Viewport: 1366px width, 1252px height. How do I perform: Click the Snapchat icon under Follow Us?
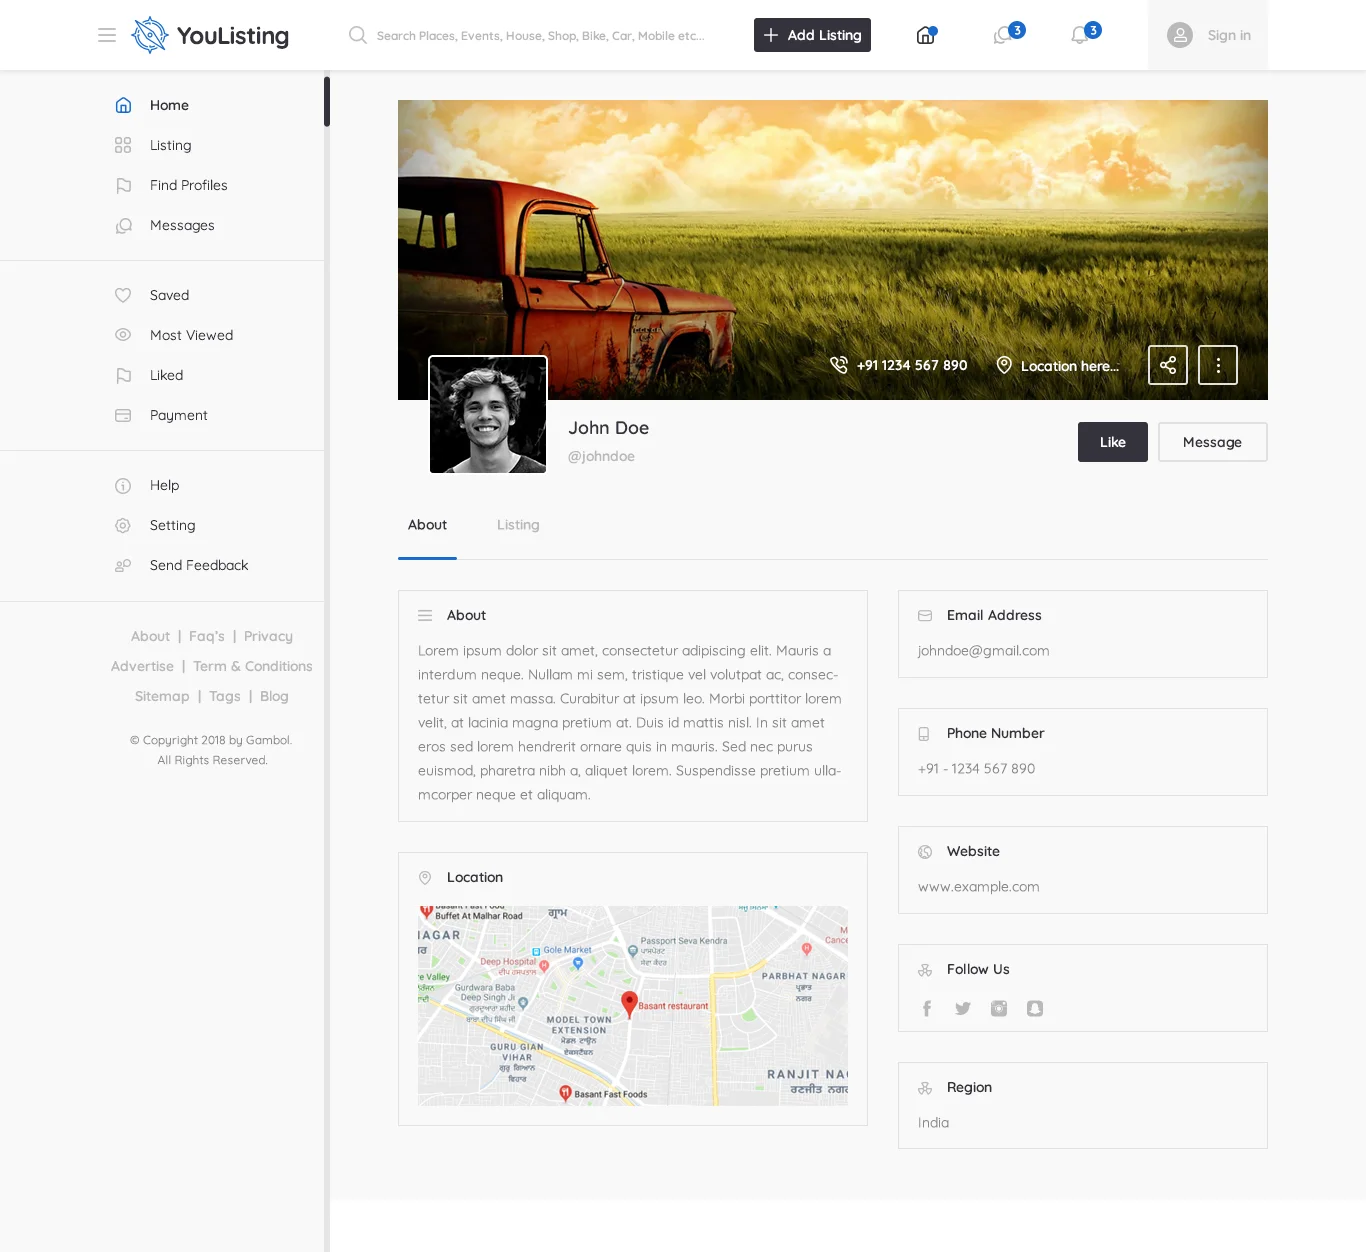tap(1035, 1008)
